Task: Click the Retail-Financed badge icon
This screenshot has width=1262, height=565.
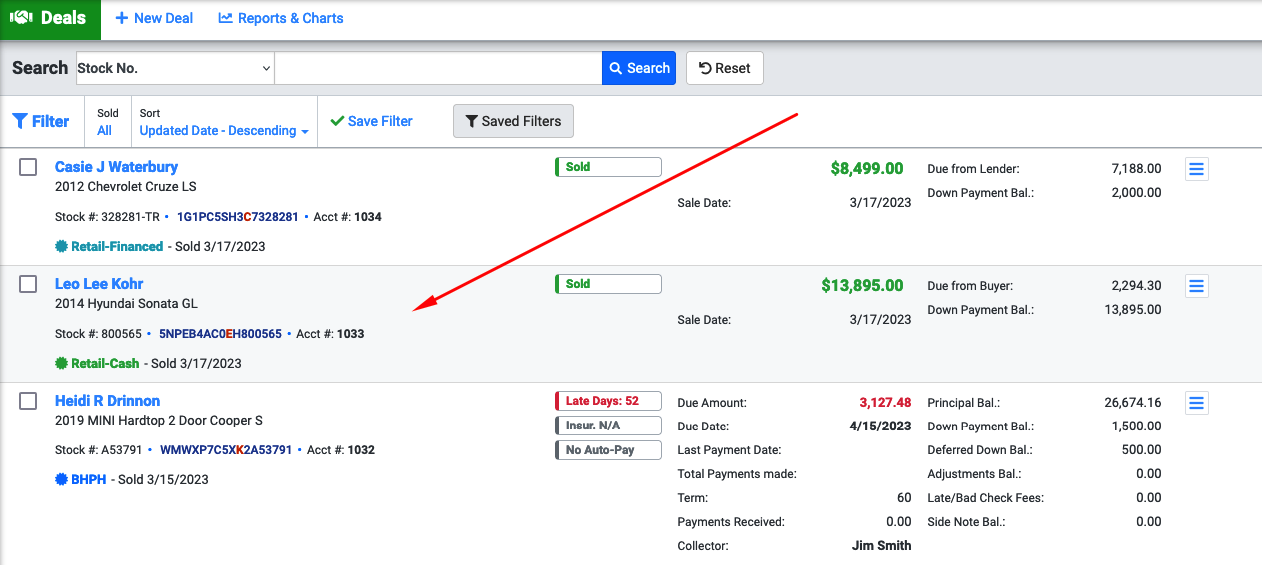Action: tap(62, 247)
